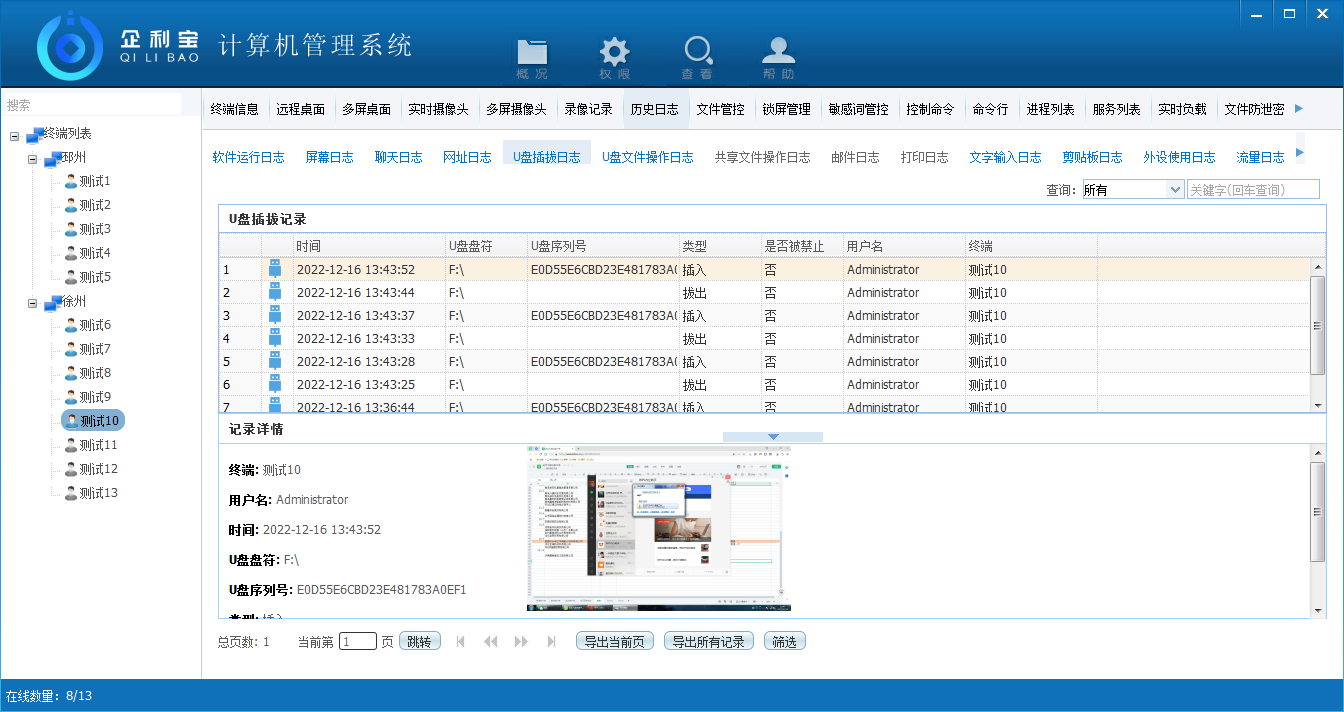
Task: Click the 导出所有记录 button
Action: point(708,642)
